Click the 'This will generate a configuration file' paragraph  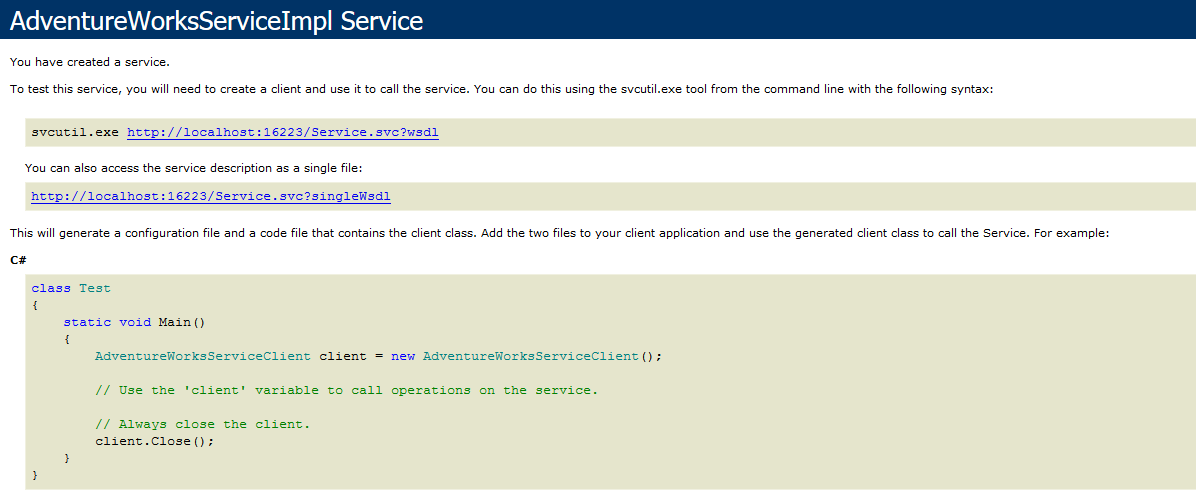(559, 233)
